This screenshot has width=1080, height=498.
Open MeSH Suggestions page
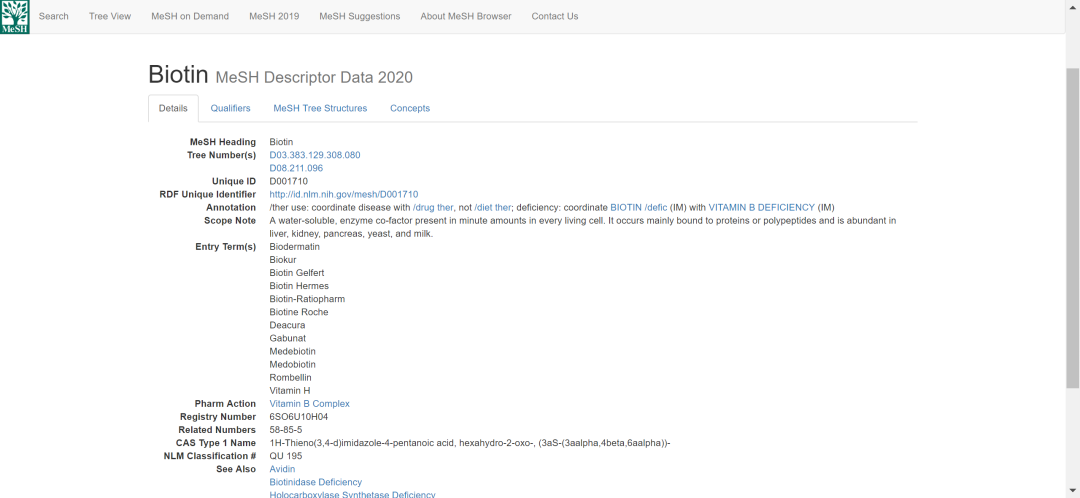tap(360, 16)
